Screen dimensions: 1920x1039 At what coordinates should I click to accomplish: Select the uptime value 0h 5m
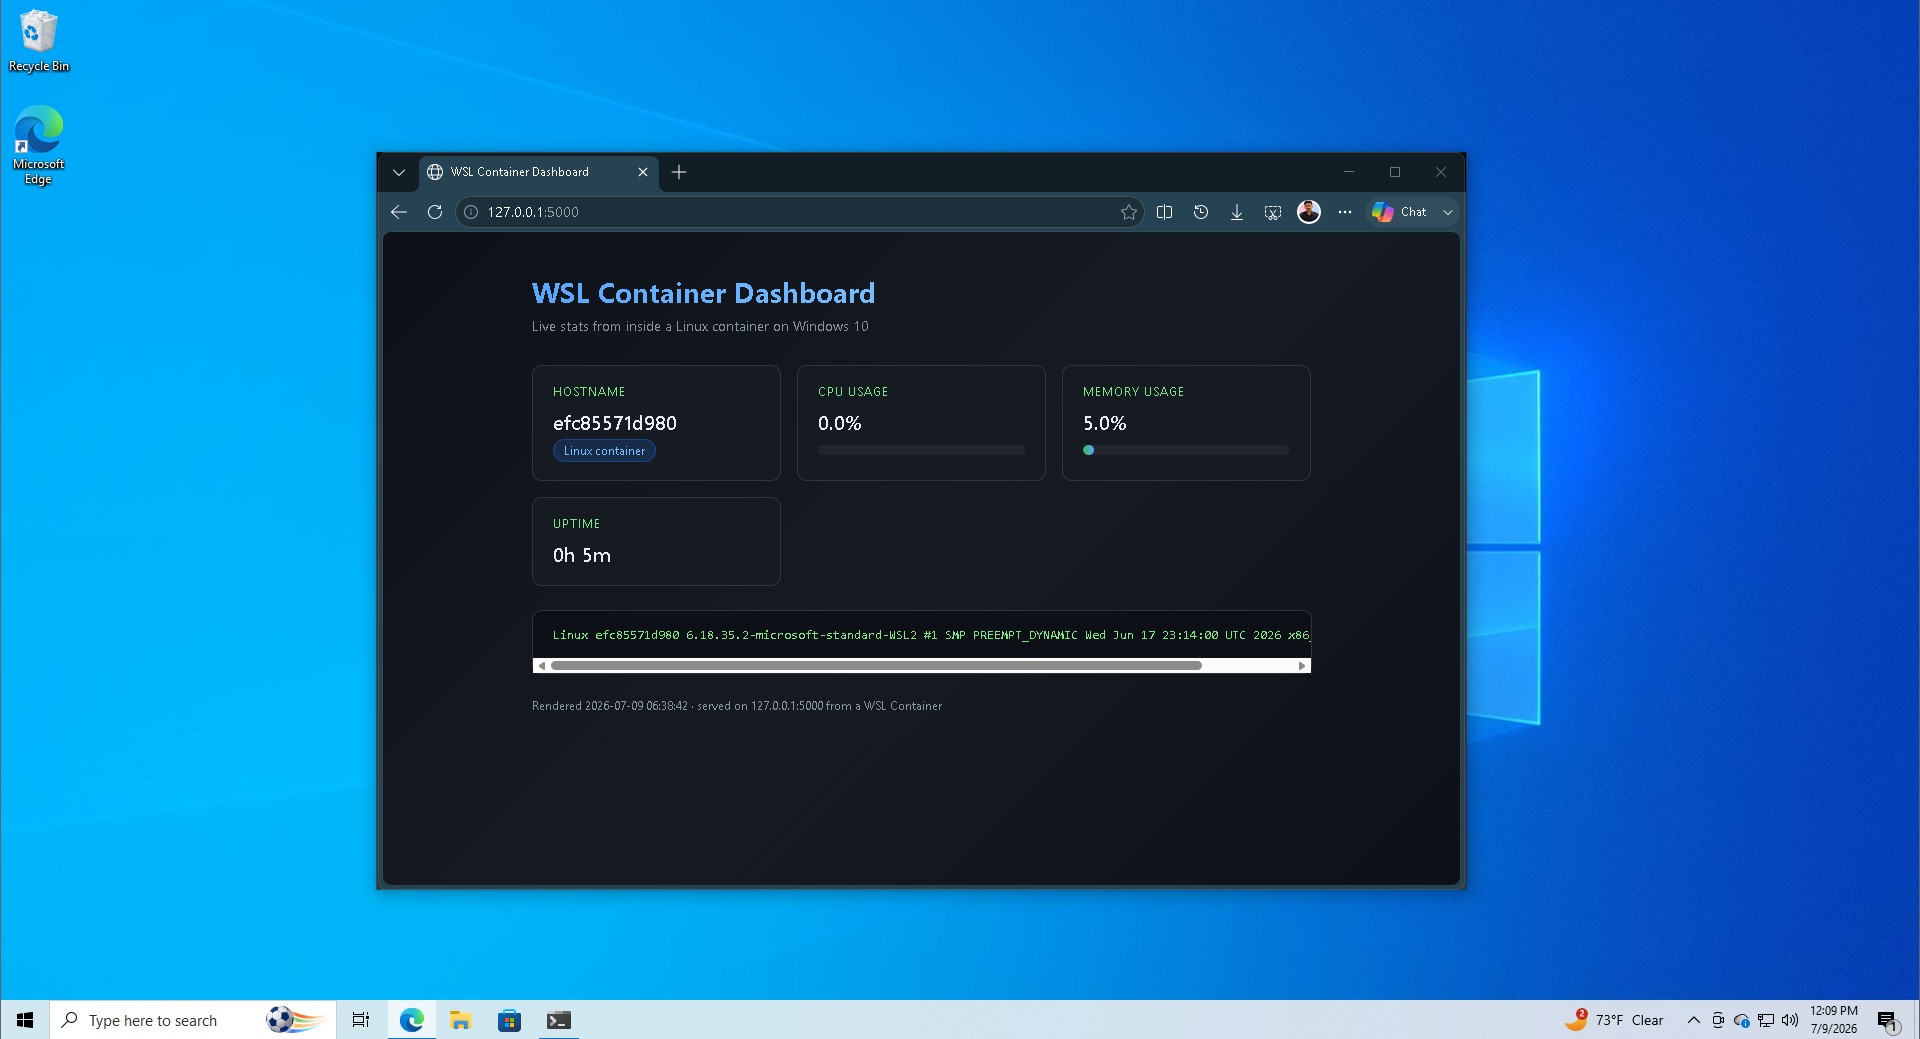click(582, 555)
